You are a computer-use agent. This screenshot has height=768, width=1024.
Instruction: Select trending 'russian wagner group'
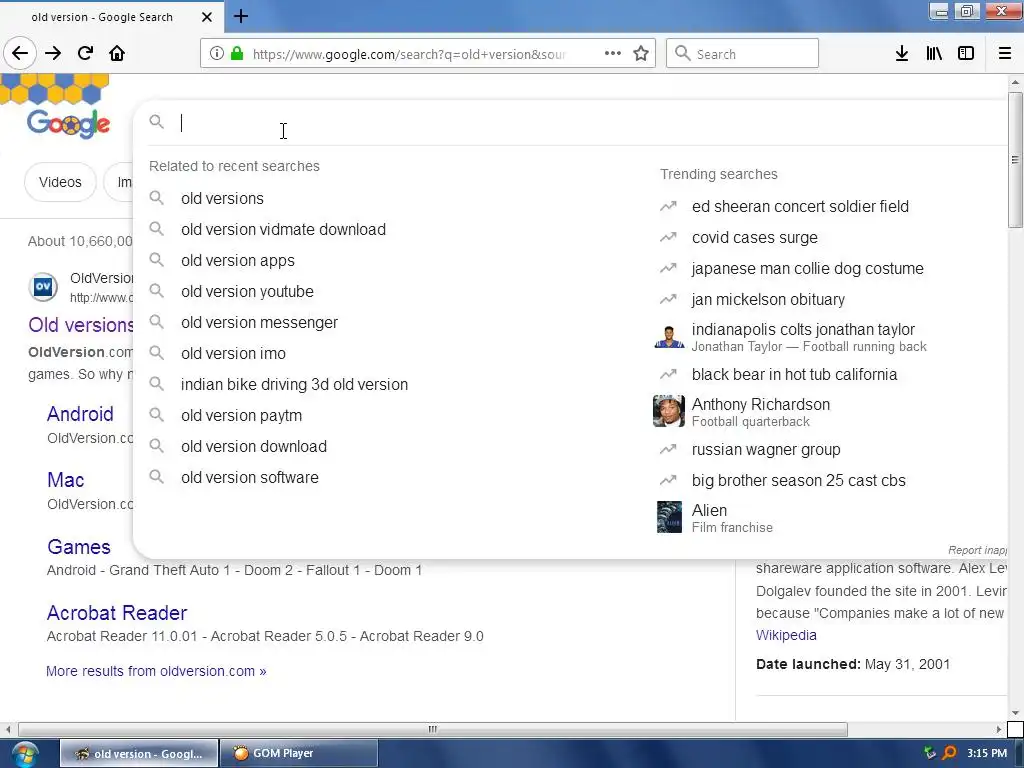coord(766,449)
